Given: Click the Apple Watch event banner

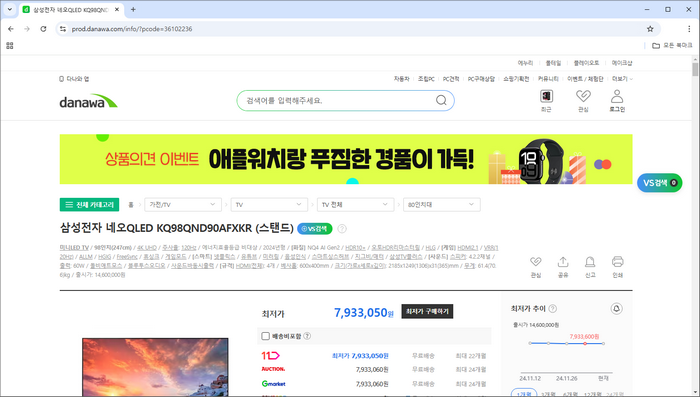Looking at the screenshot, I should click(x=346, y=159).
